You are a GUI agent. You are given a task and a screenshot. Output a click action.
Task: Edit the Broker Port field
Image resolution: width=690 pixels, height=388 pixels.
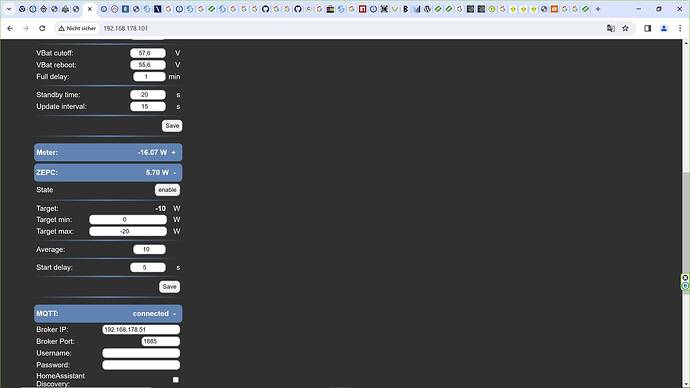click(x=161, y=341)
